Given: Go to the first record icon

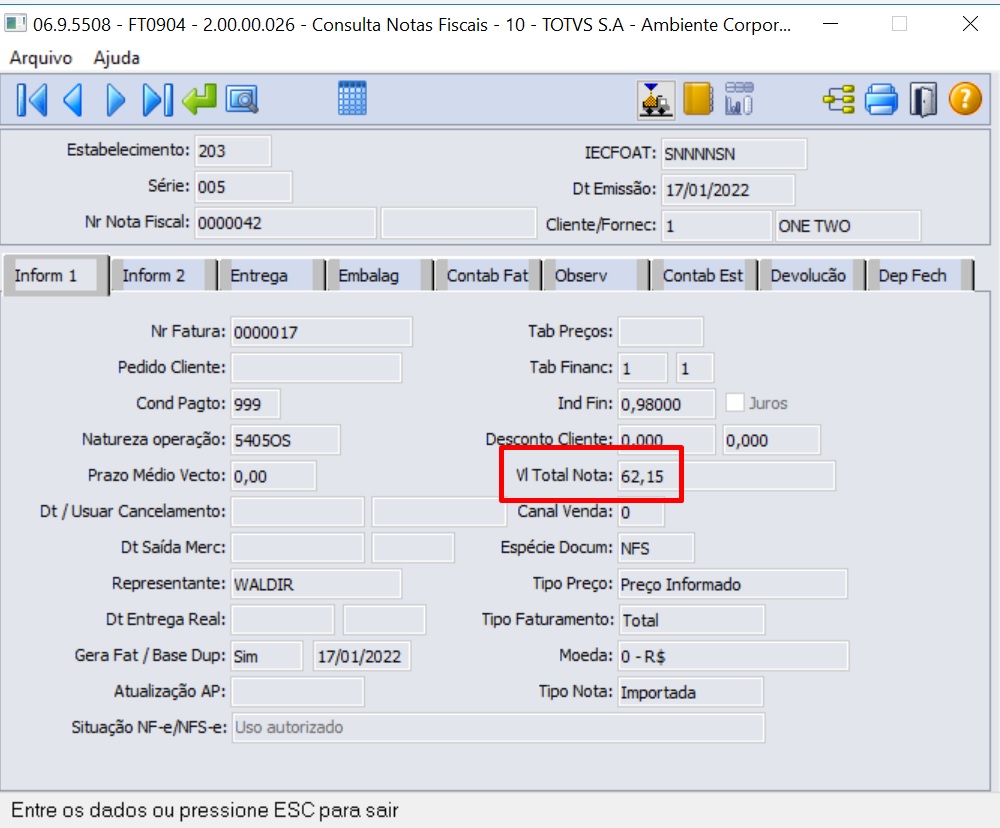Looking at the screenshot, I should click(x=32, y=100).
